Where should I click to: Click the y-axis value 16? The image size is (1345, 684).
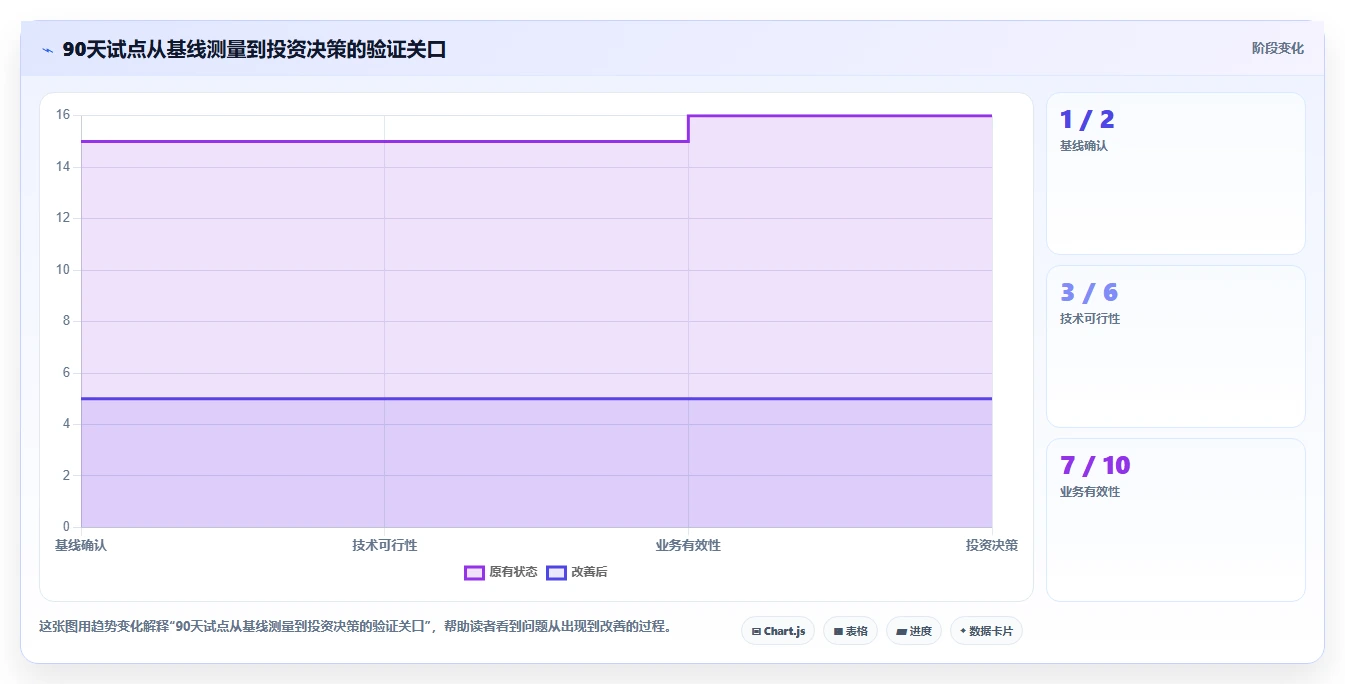click(63, 115)
